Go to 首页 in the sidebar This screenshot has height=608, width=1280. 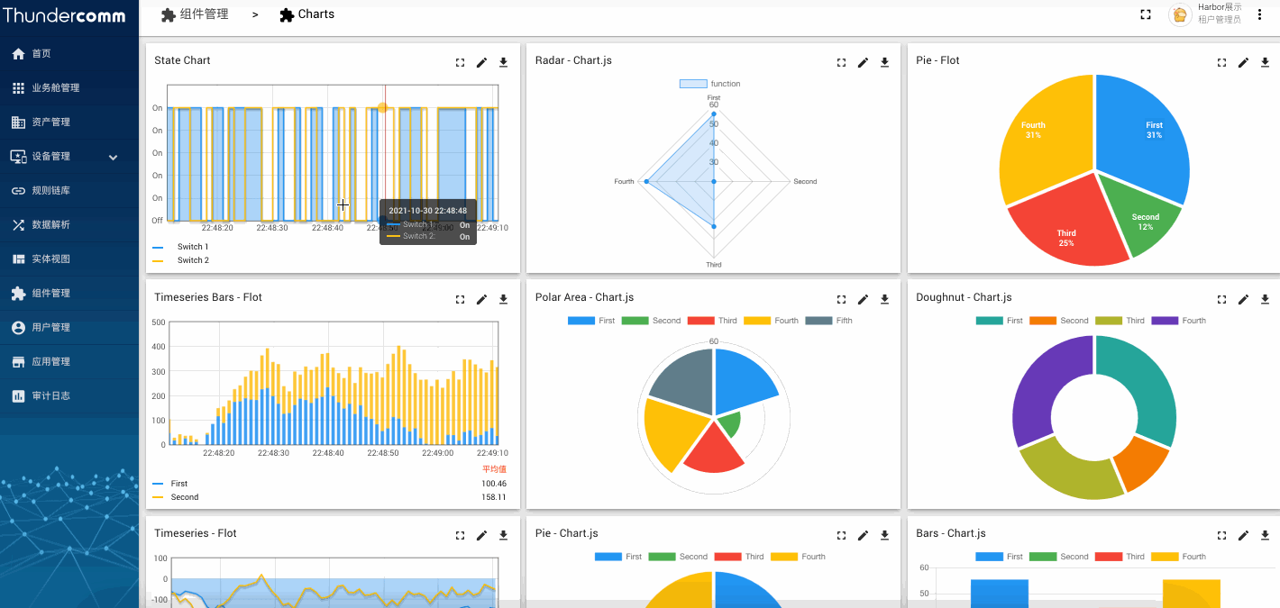click(41, 54)
